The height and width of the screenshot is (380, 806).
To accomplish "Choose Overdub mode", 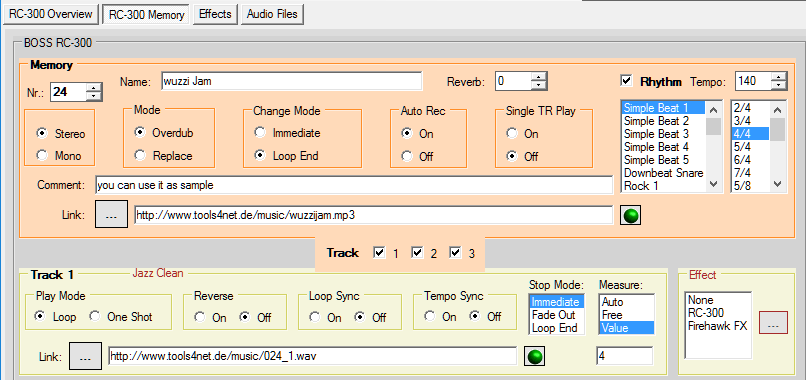I will click(139, 133).
